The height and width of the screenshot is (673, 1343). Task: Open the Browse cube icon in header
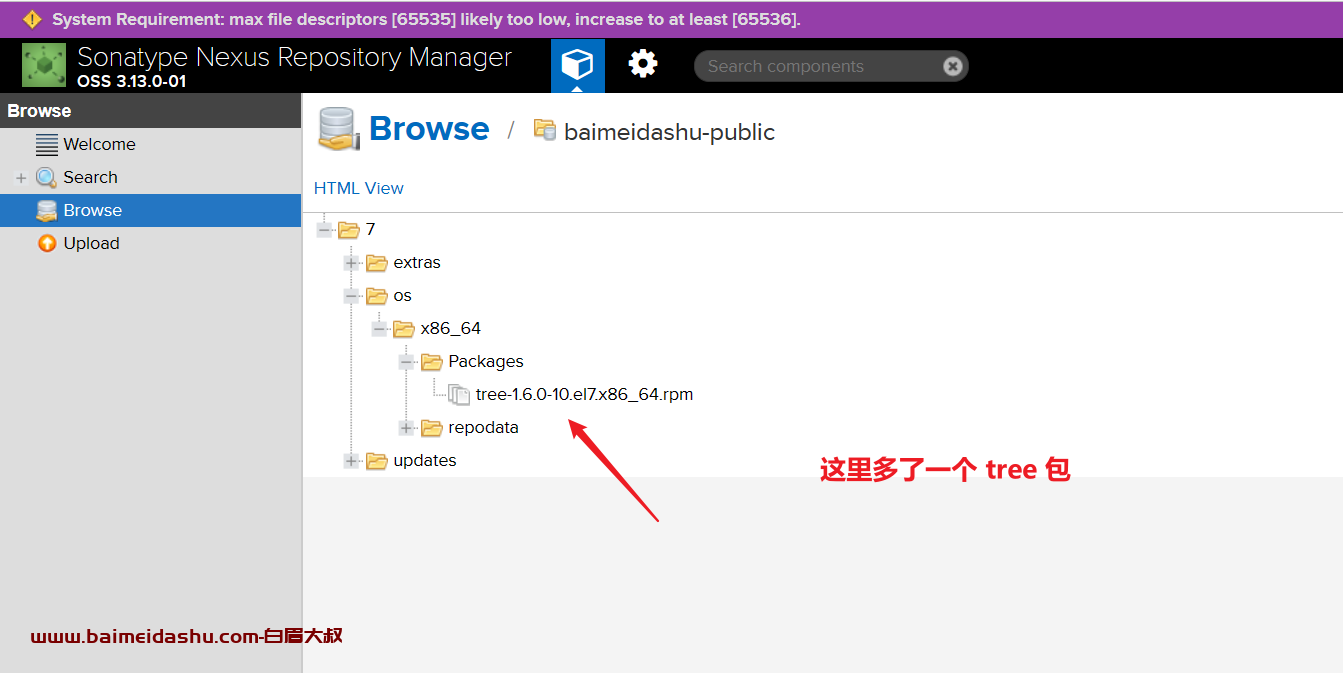point(577,66)
